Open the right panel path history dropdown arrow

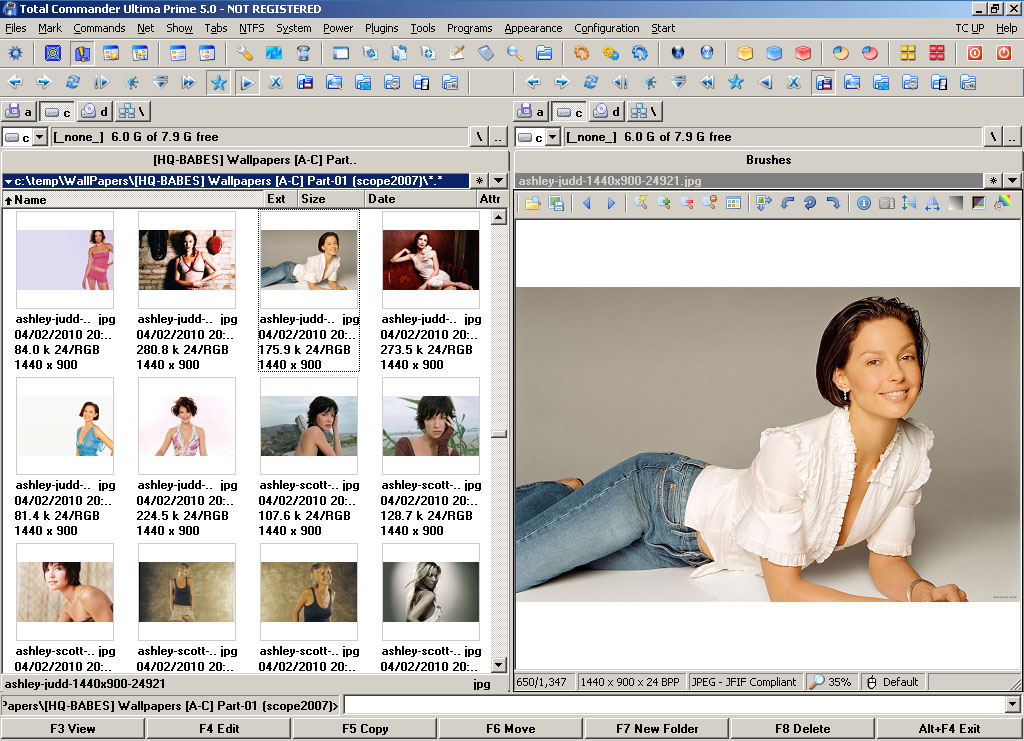click(x=1013, y=181)
